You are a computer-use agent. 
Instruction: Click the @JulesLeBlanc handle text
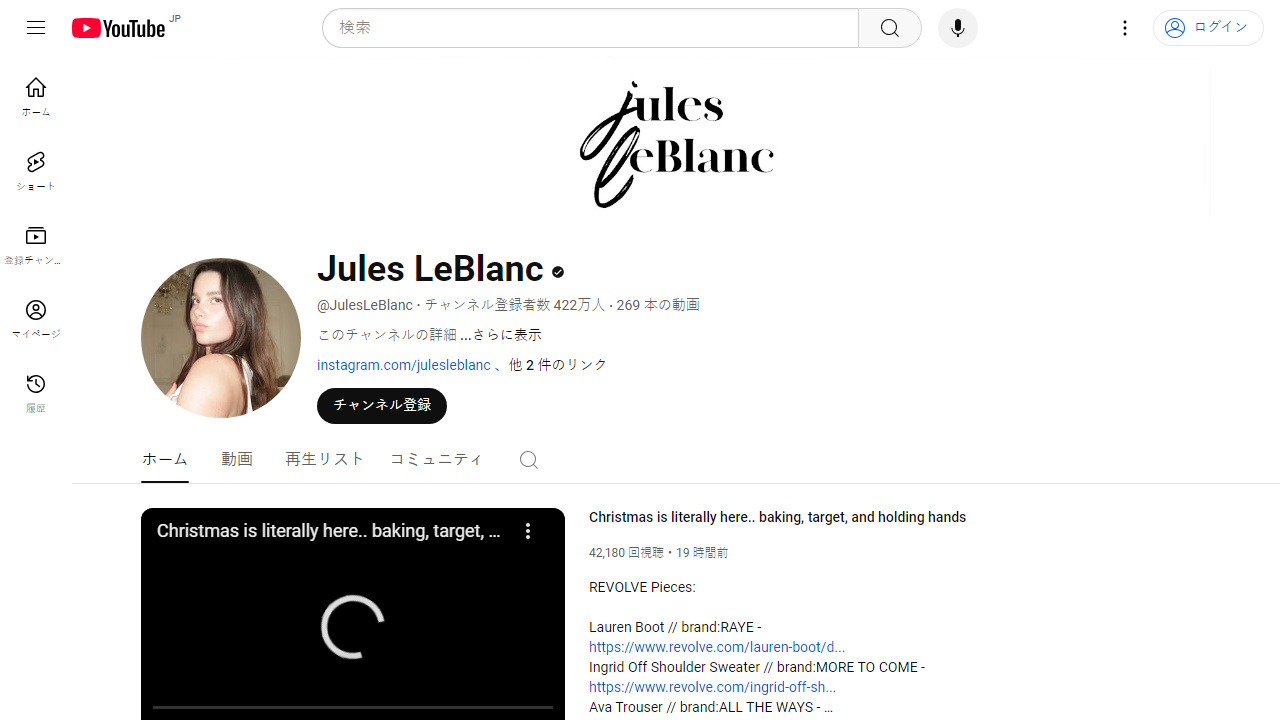365,305
